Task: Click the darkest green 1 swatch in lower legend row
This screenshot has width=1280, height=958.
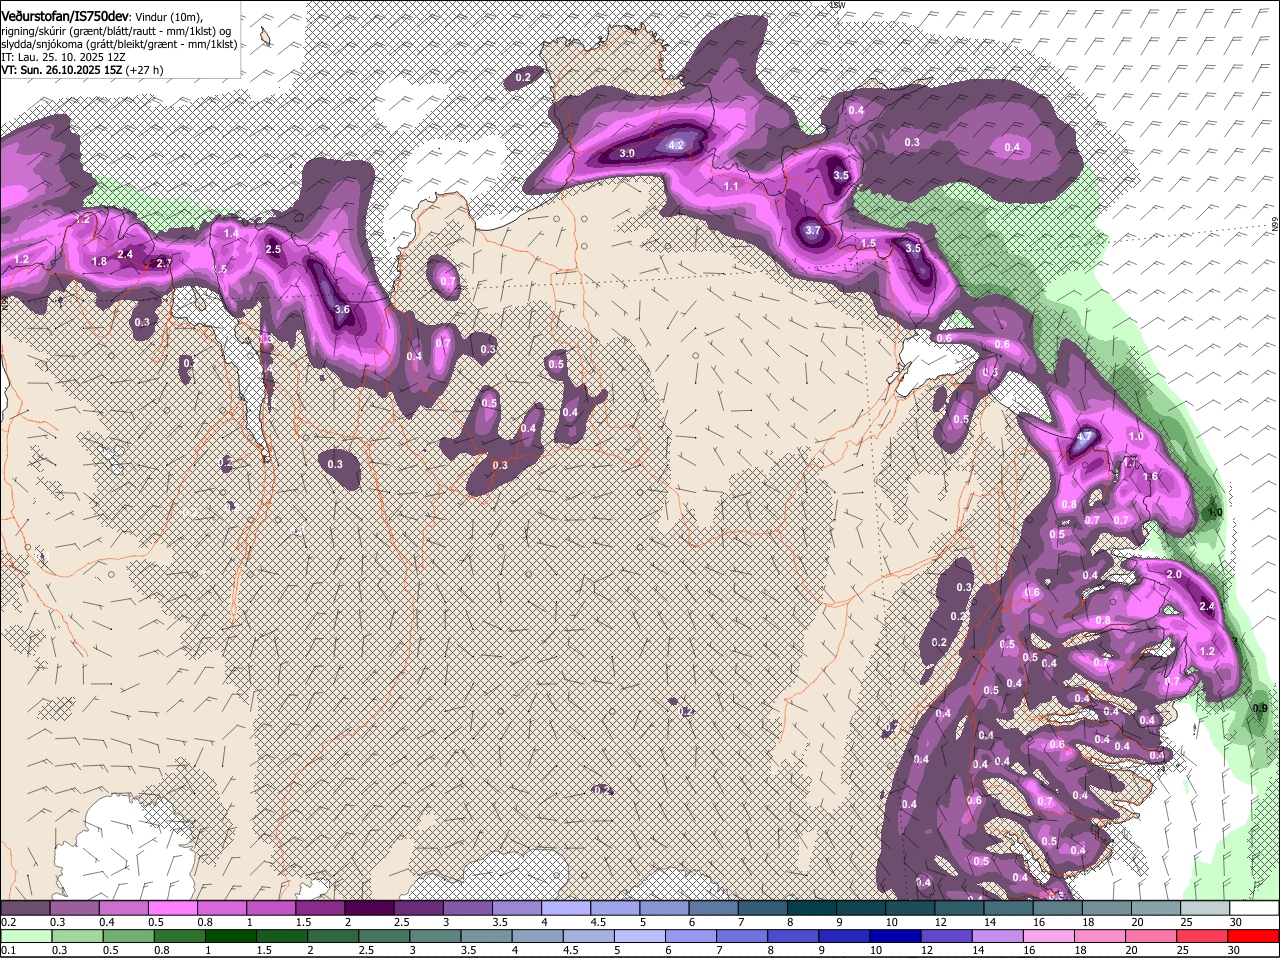Action: pyautogui.click(x=231, y=936)
